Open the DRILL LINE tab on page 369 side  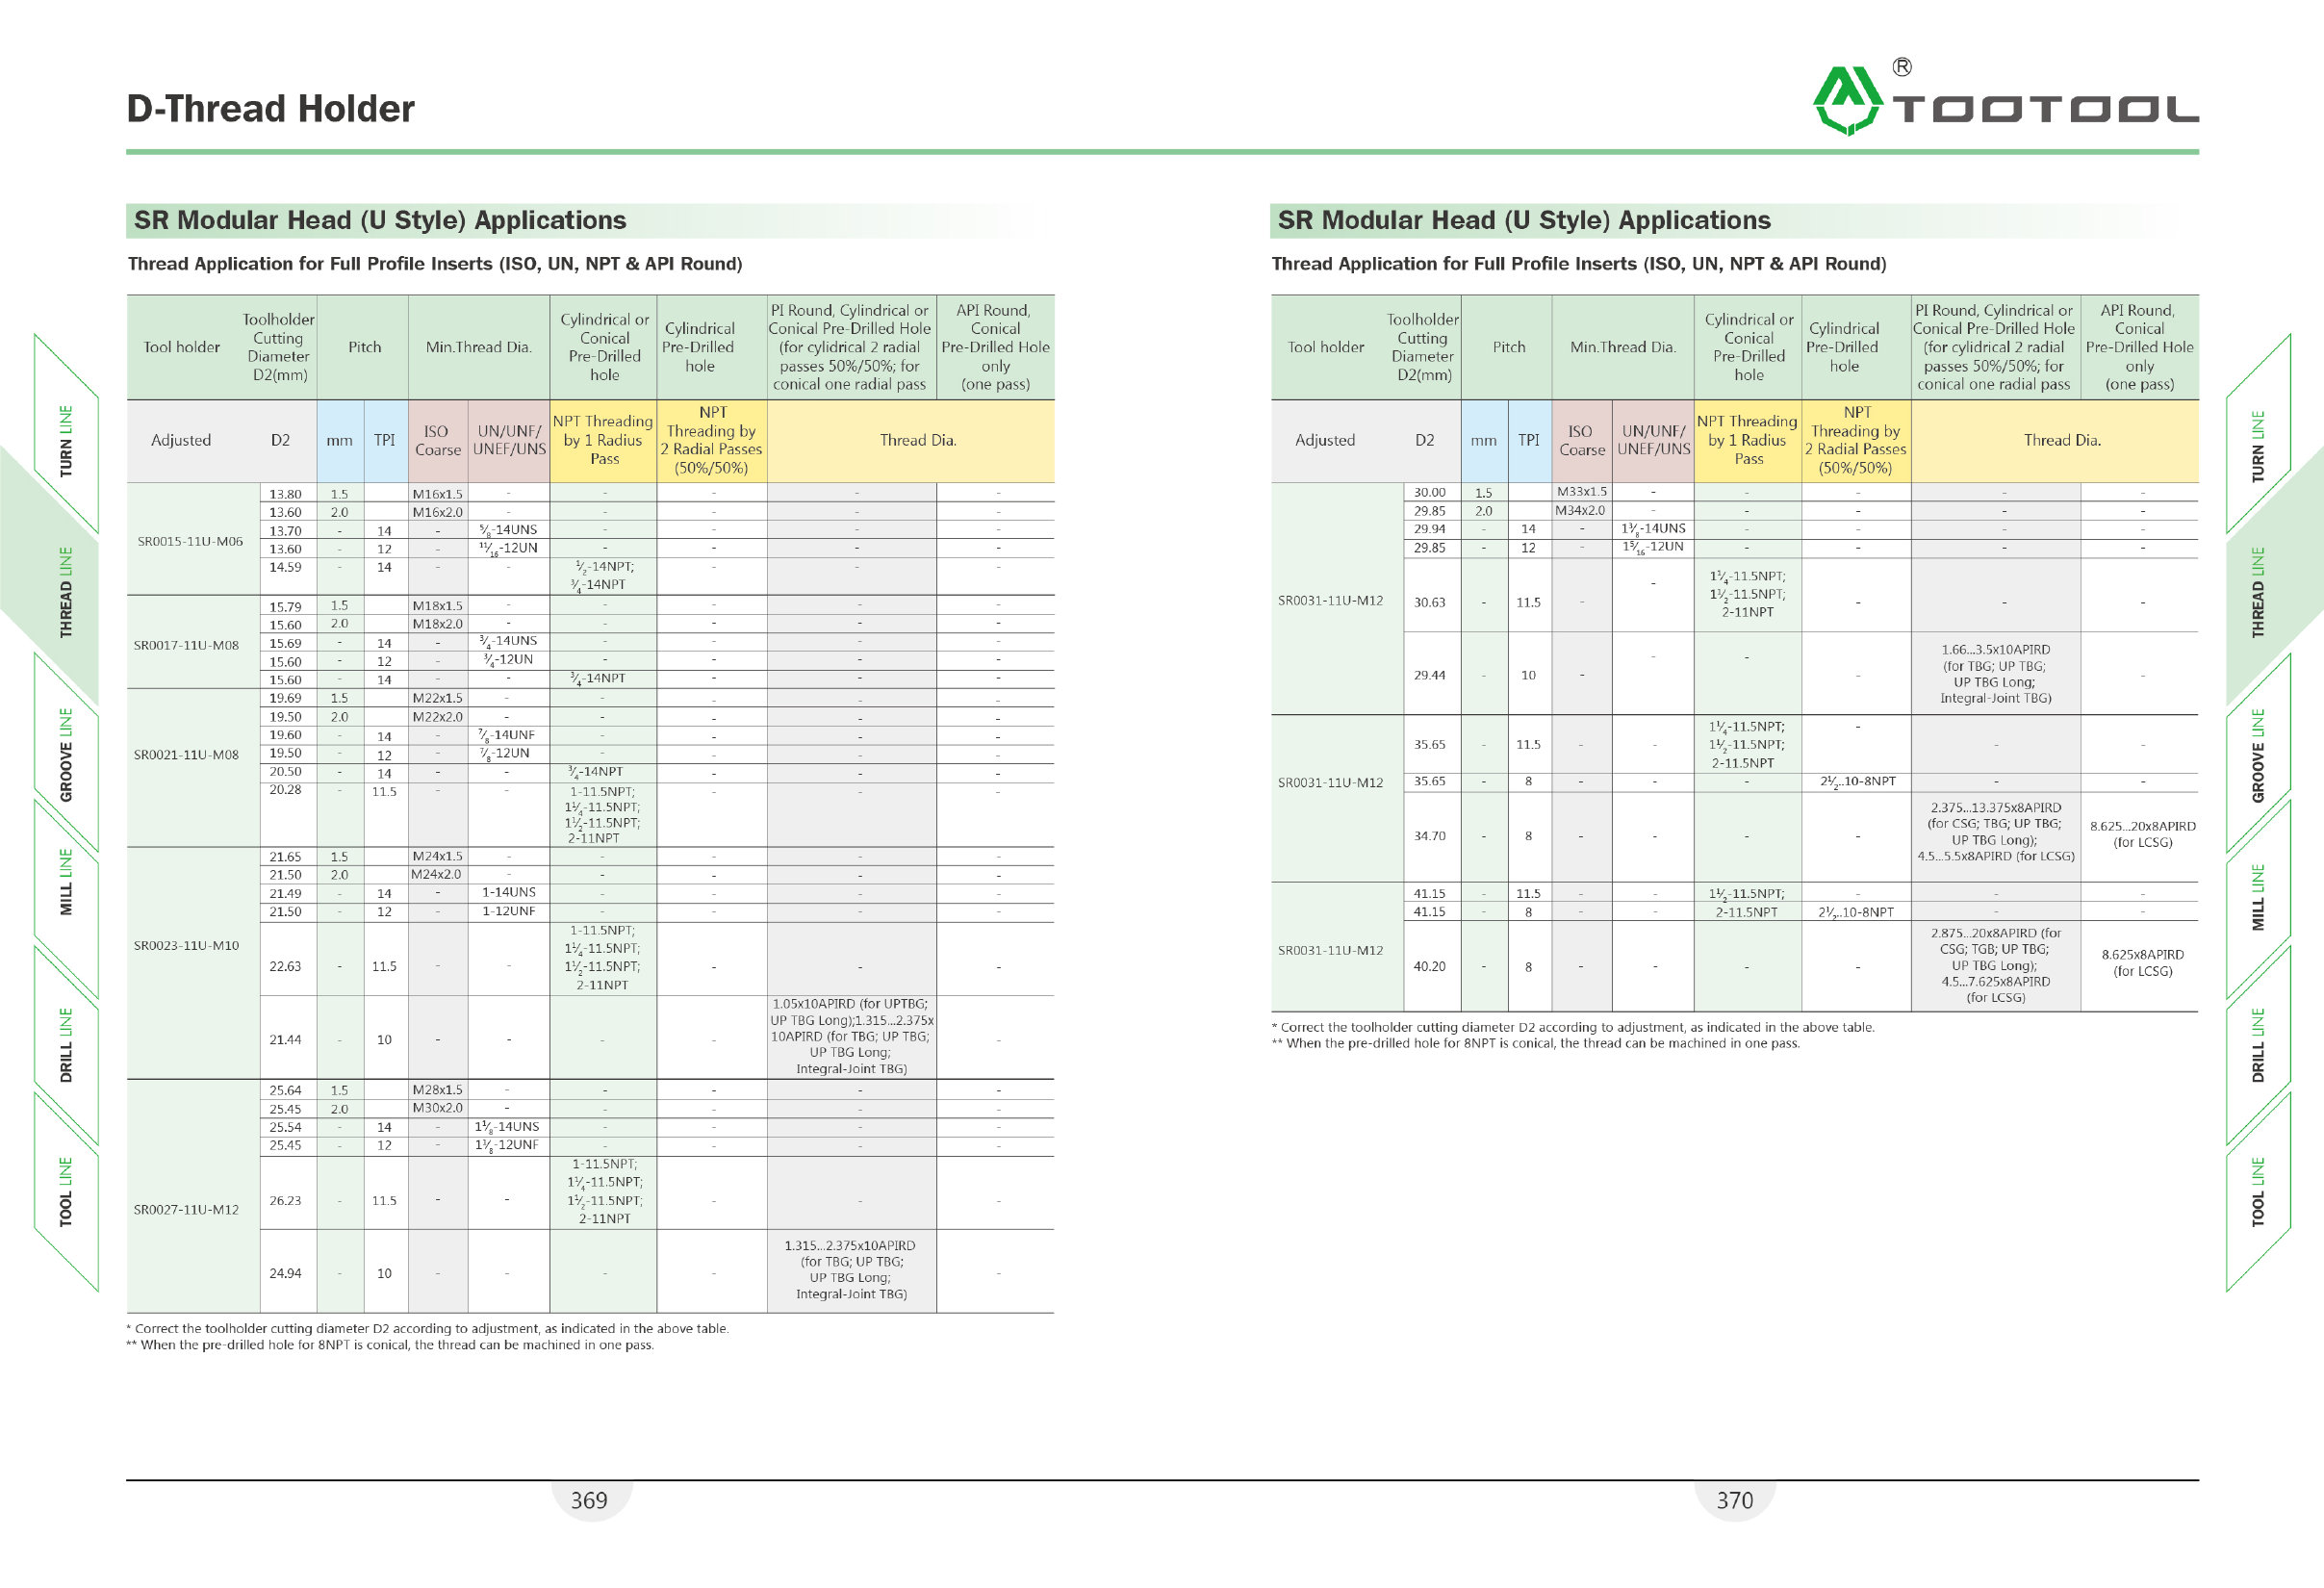click(x=66, y=1044)
